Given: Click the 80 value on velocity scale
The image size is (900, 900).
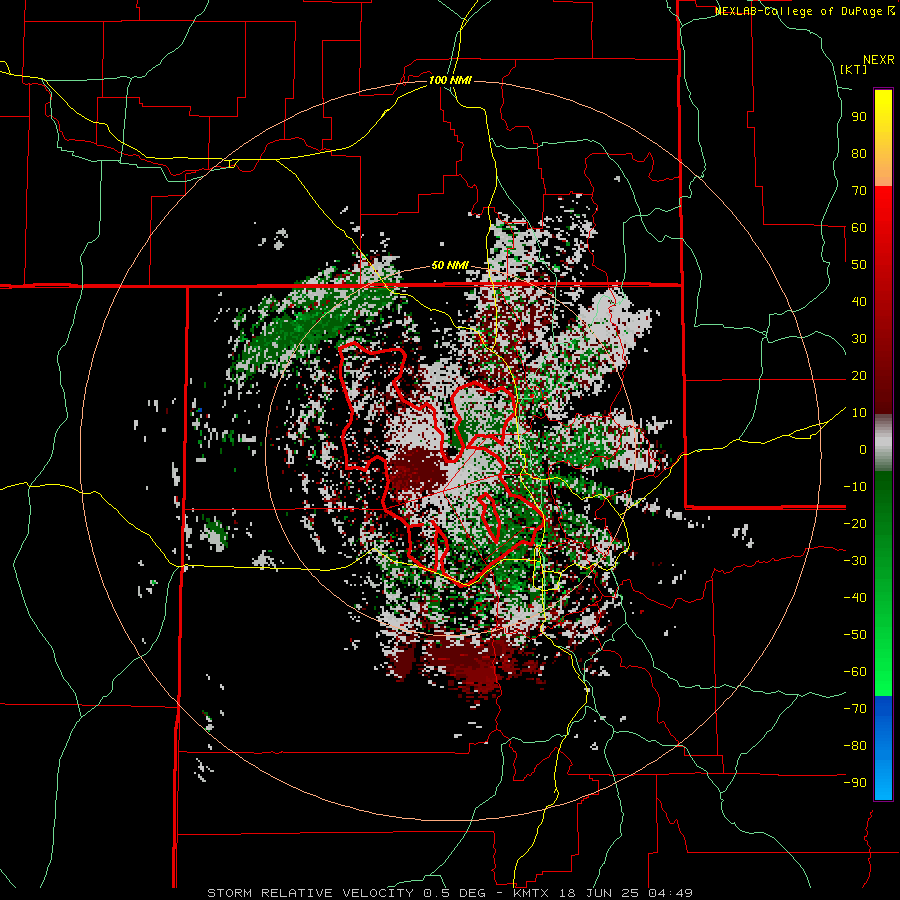Looking at the screenshot, I should click(x=859, y=153).
